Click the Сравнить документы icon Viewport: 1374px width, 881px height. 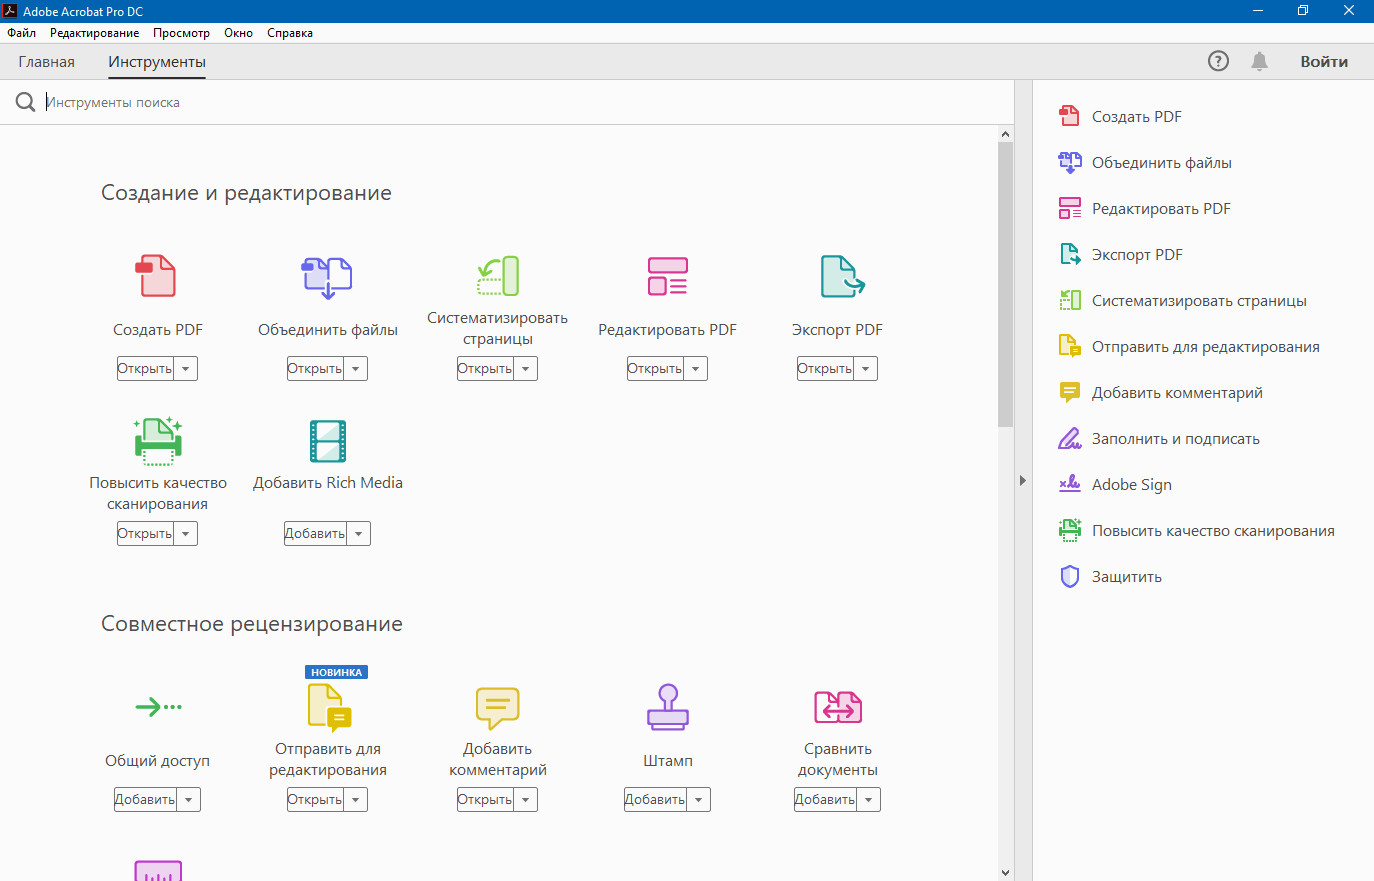[838, 707]
